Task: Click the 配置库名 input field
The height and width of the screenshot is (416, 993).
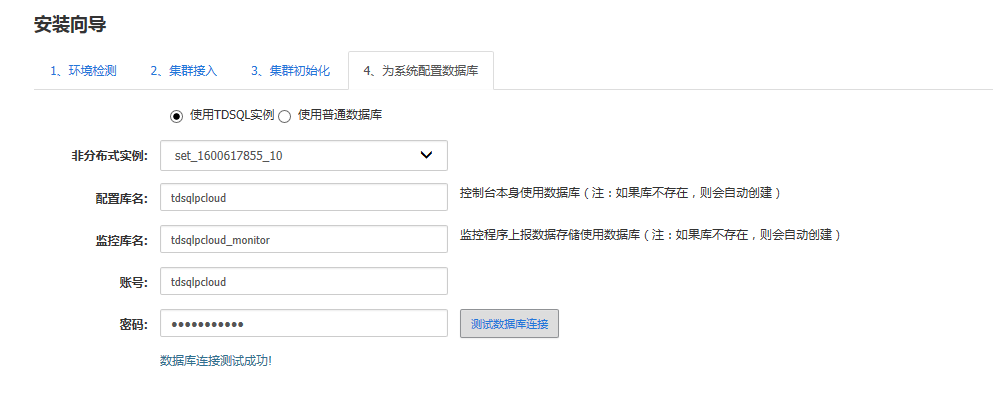Action: click(303, 198)
